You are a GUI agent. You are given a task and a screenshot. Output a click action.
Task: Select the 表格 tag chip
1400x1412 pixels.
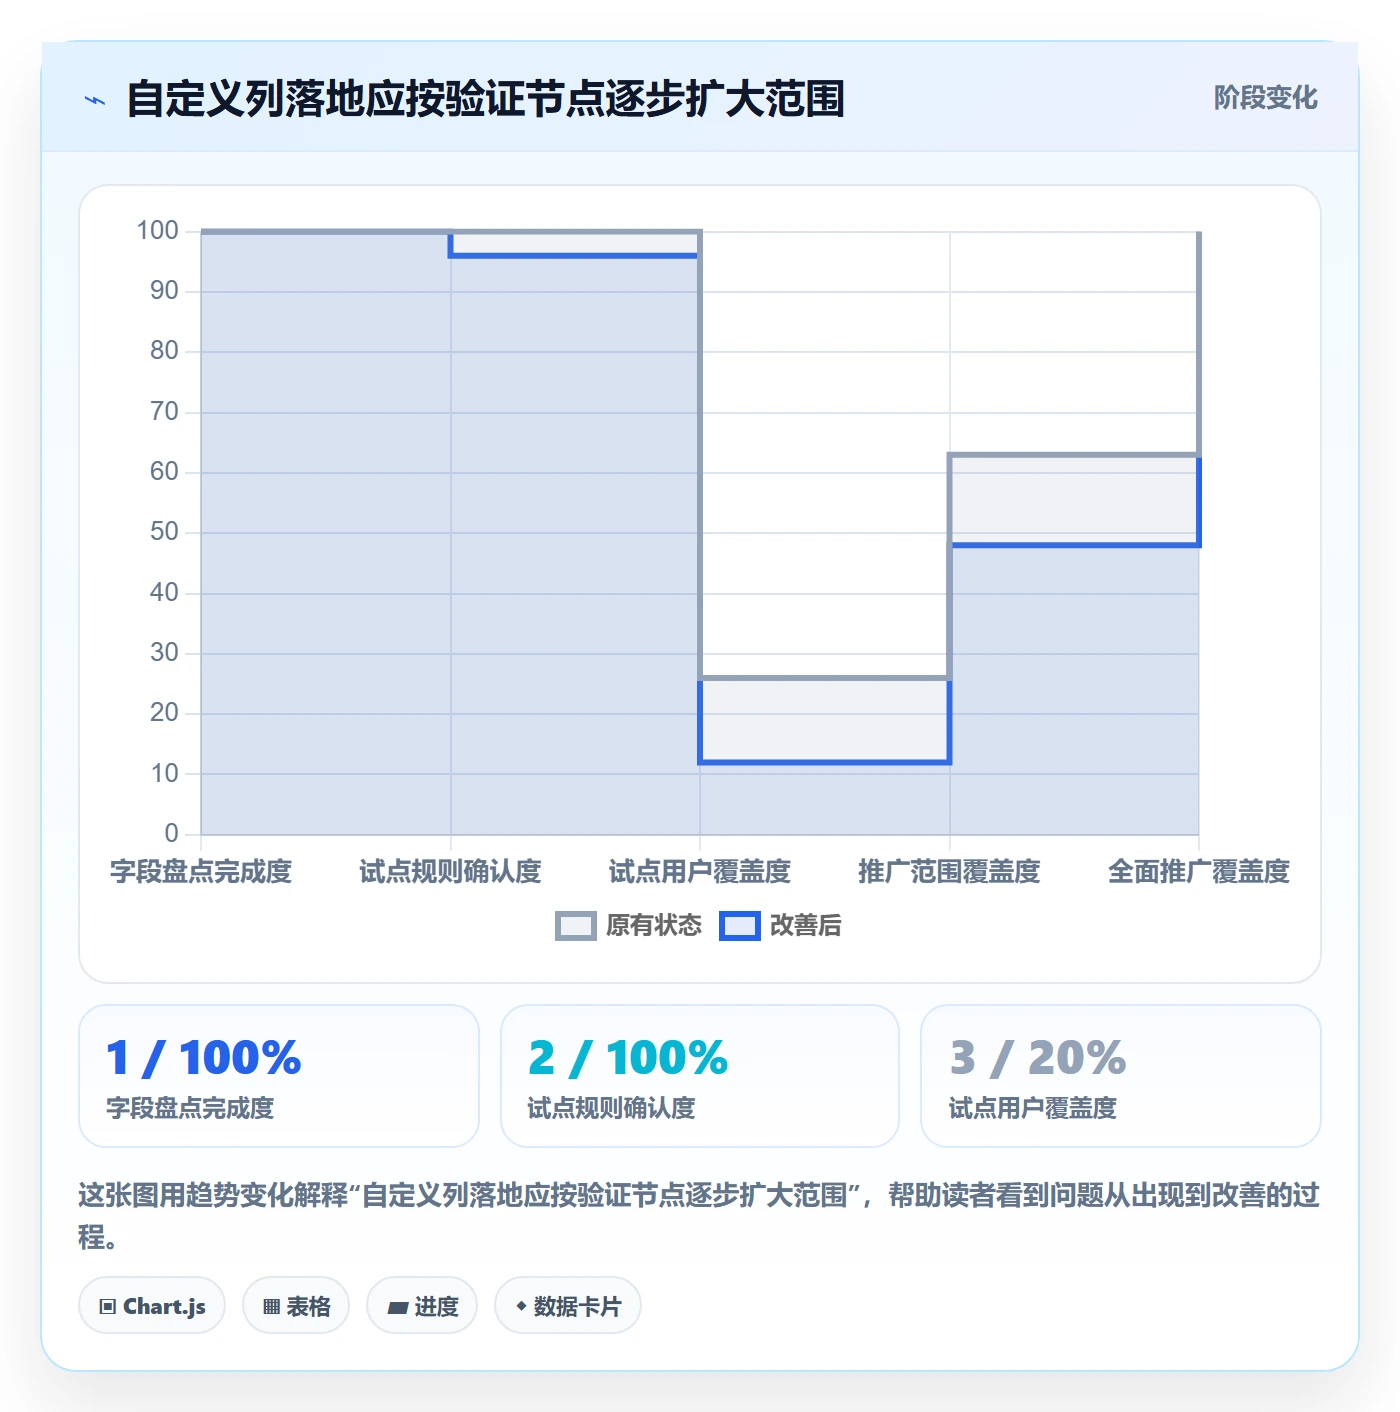coord(296,1306)
